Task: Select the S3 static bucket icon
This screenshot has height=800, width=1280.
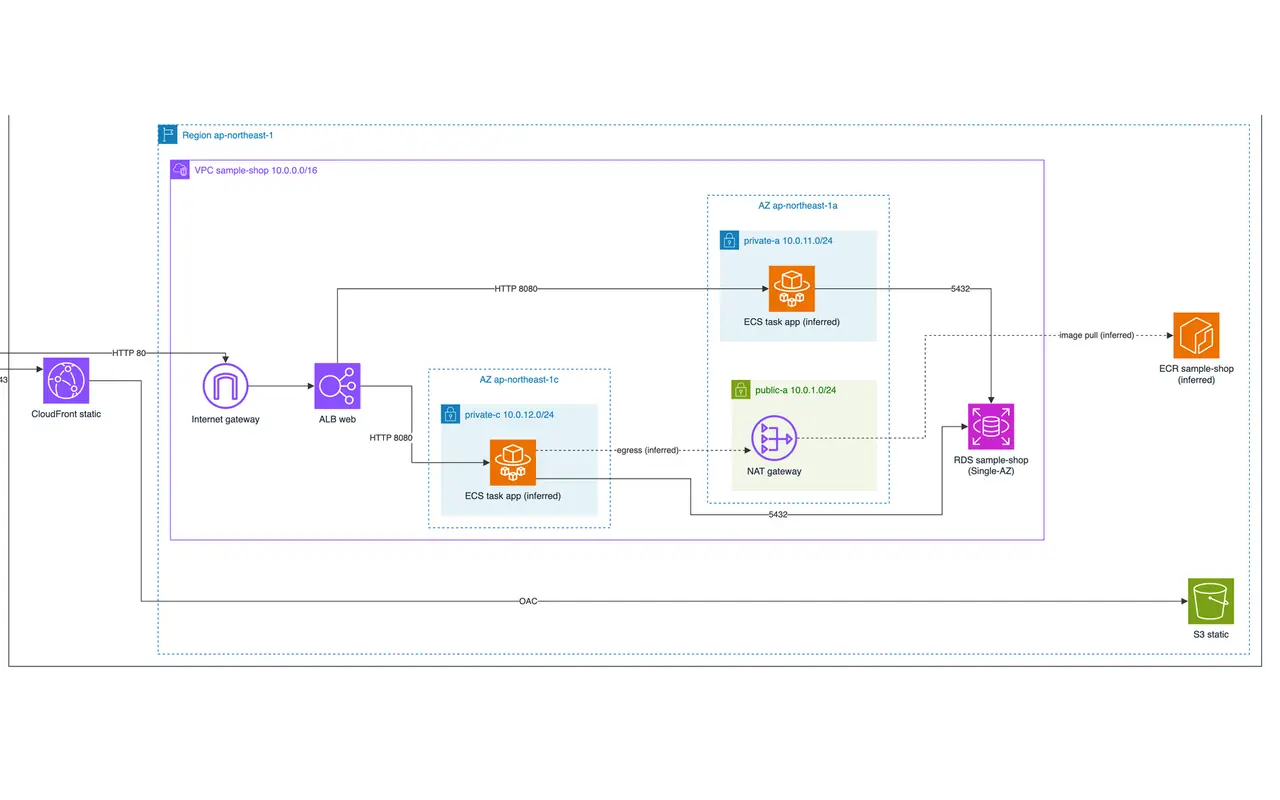Action: pyautogui.click(x=1211, y=601)
